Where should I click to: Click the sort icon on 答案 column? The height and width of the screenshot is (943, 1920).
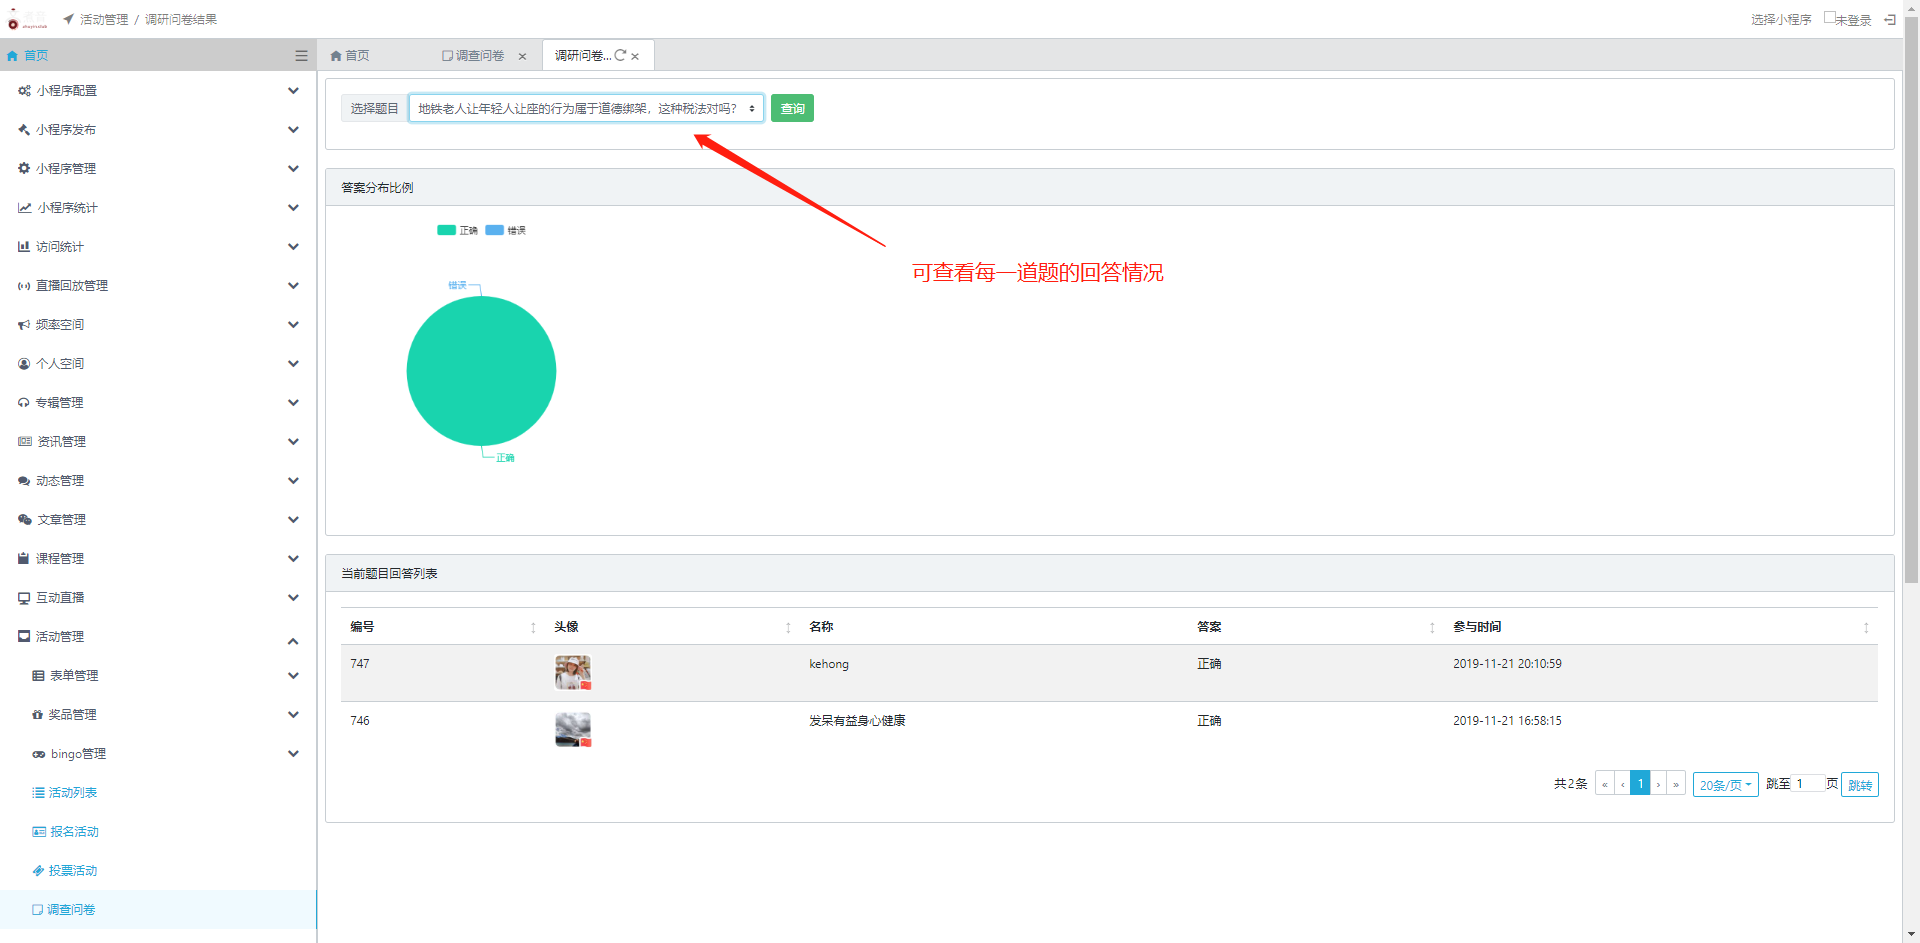click(x=1432, y=628)
